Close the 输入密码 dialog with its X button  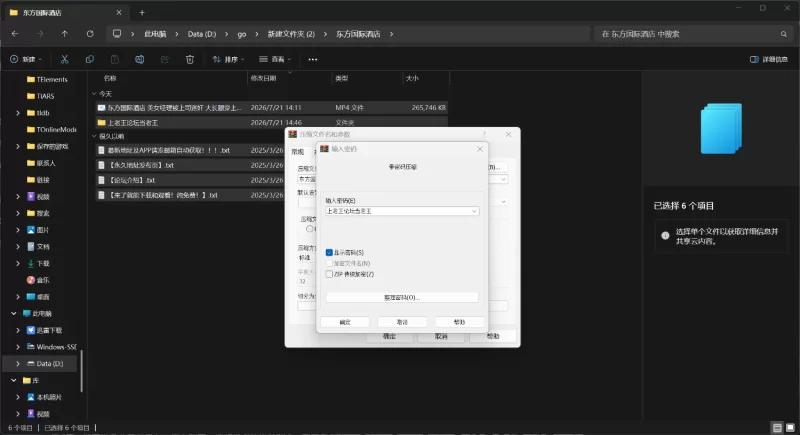(480, 149)
